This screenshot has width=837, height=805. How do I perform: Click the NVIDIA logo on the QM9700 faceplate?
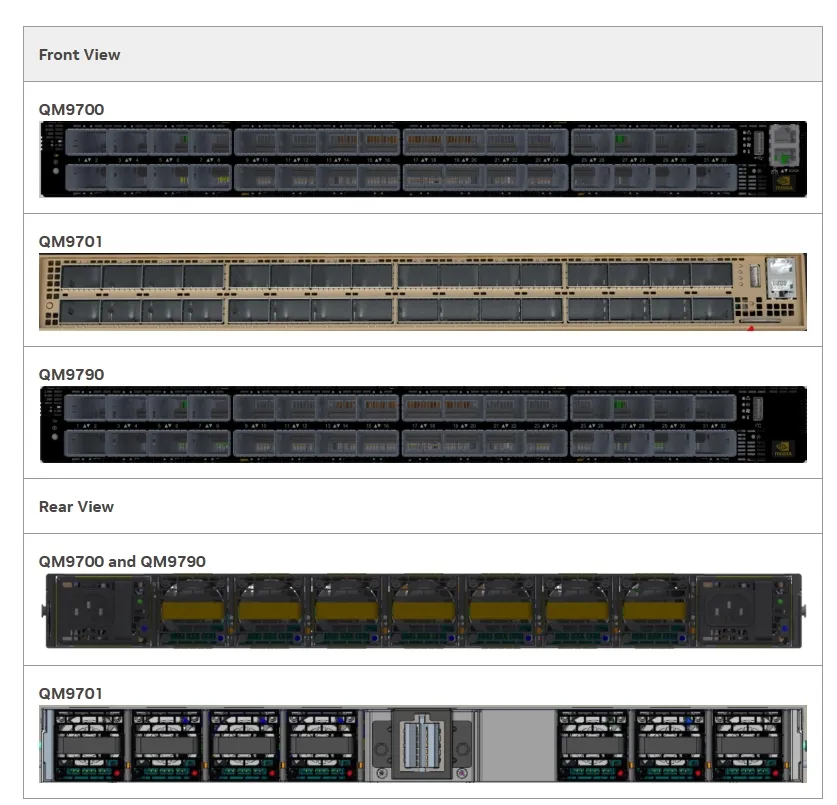(783, 181)
